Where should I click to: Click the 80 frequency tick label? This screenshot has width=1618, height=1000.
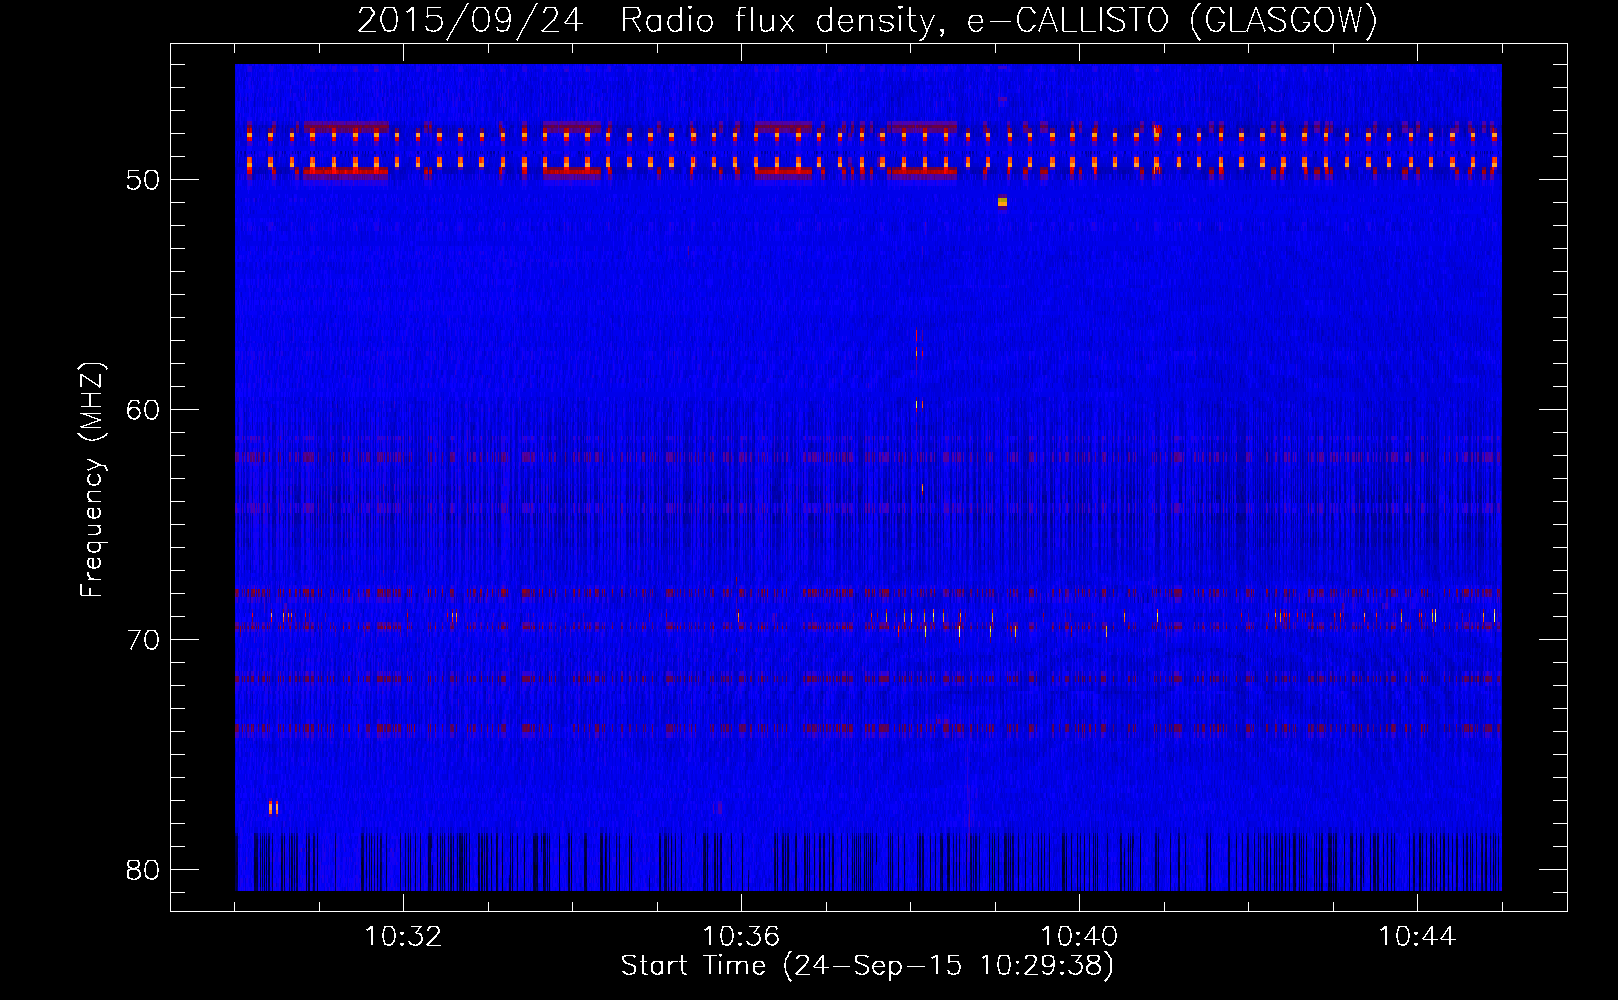pyautogui.click(x=143, y=870)
